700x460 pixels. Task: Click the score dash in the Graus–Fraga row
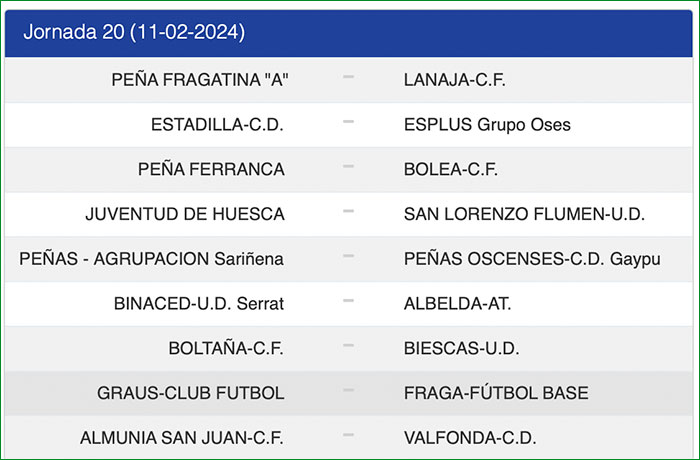[348, 391]
